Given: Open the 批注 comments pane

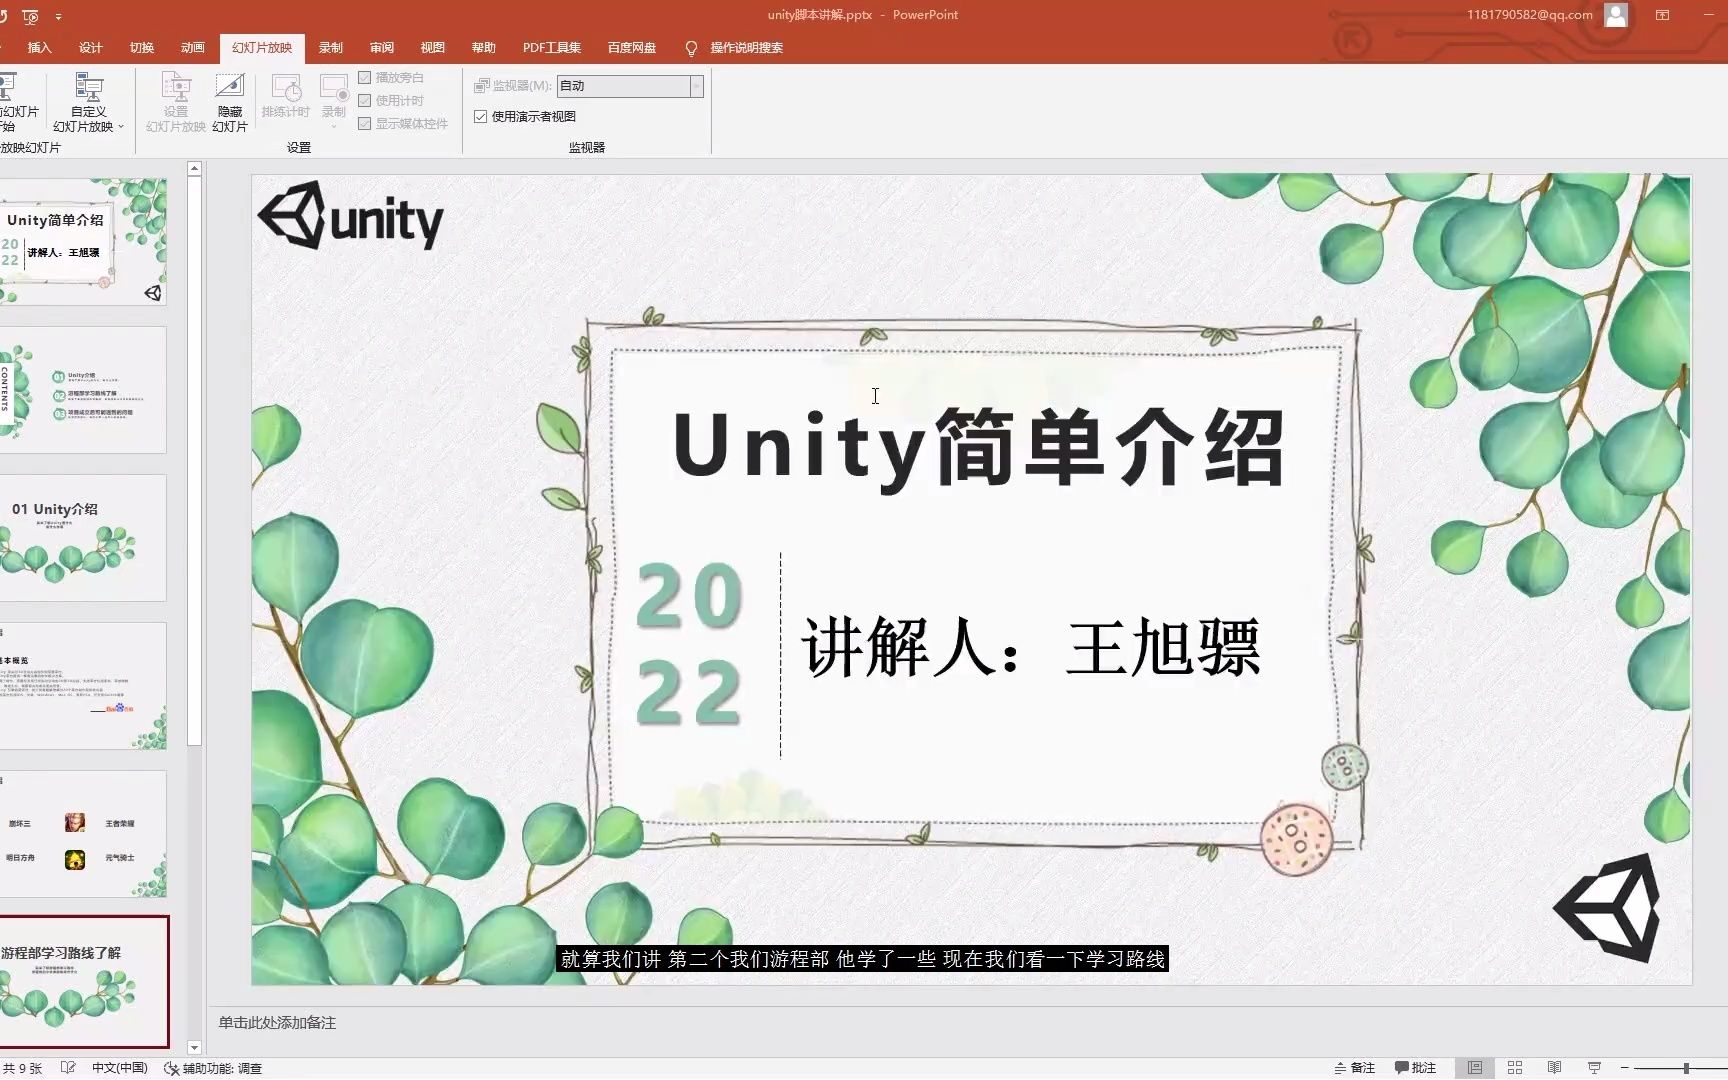Looking at the screenshot, I should tap(1415, 1068).
